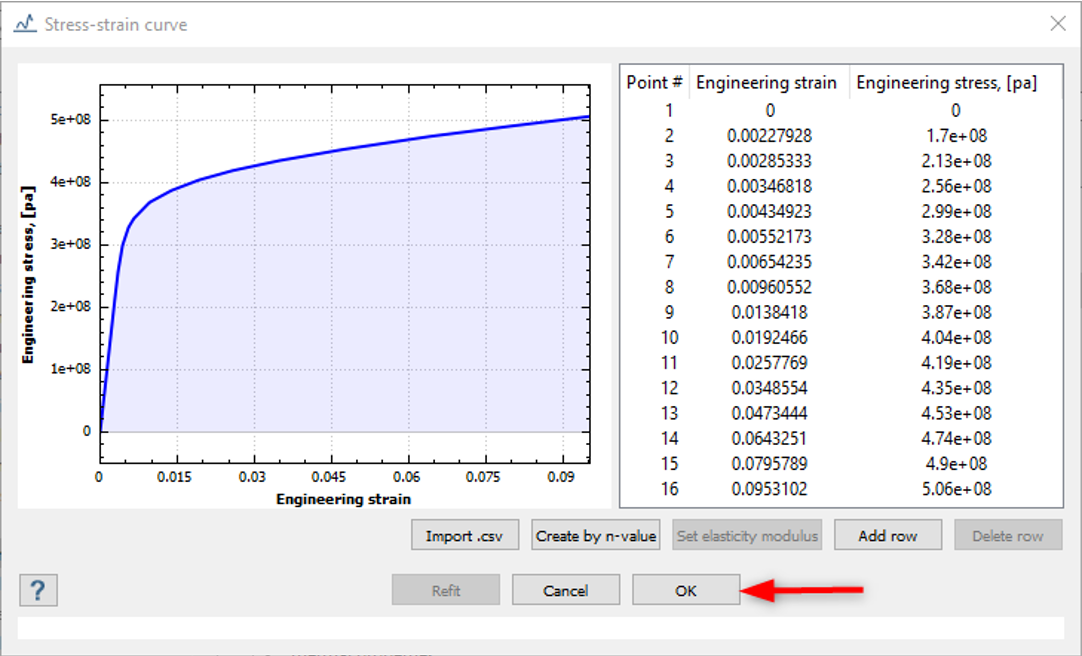Confirm the curve by clicking OK

click(686, 589)
